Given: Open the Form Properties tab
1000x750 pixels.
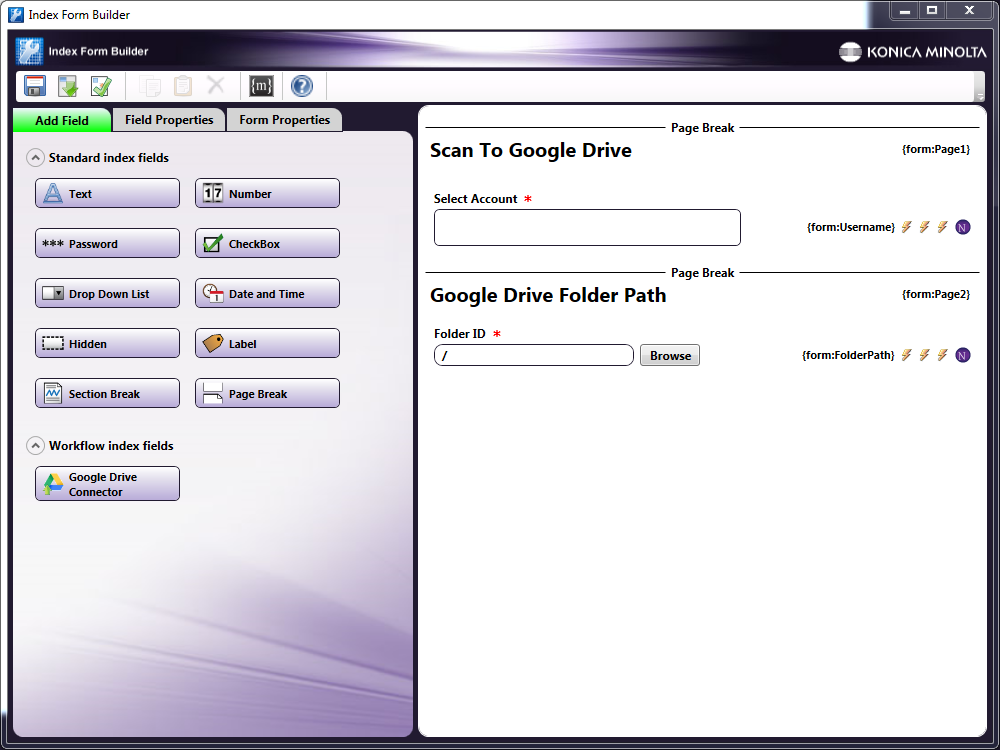Looking at the screenshot, I should (284, 120).
